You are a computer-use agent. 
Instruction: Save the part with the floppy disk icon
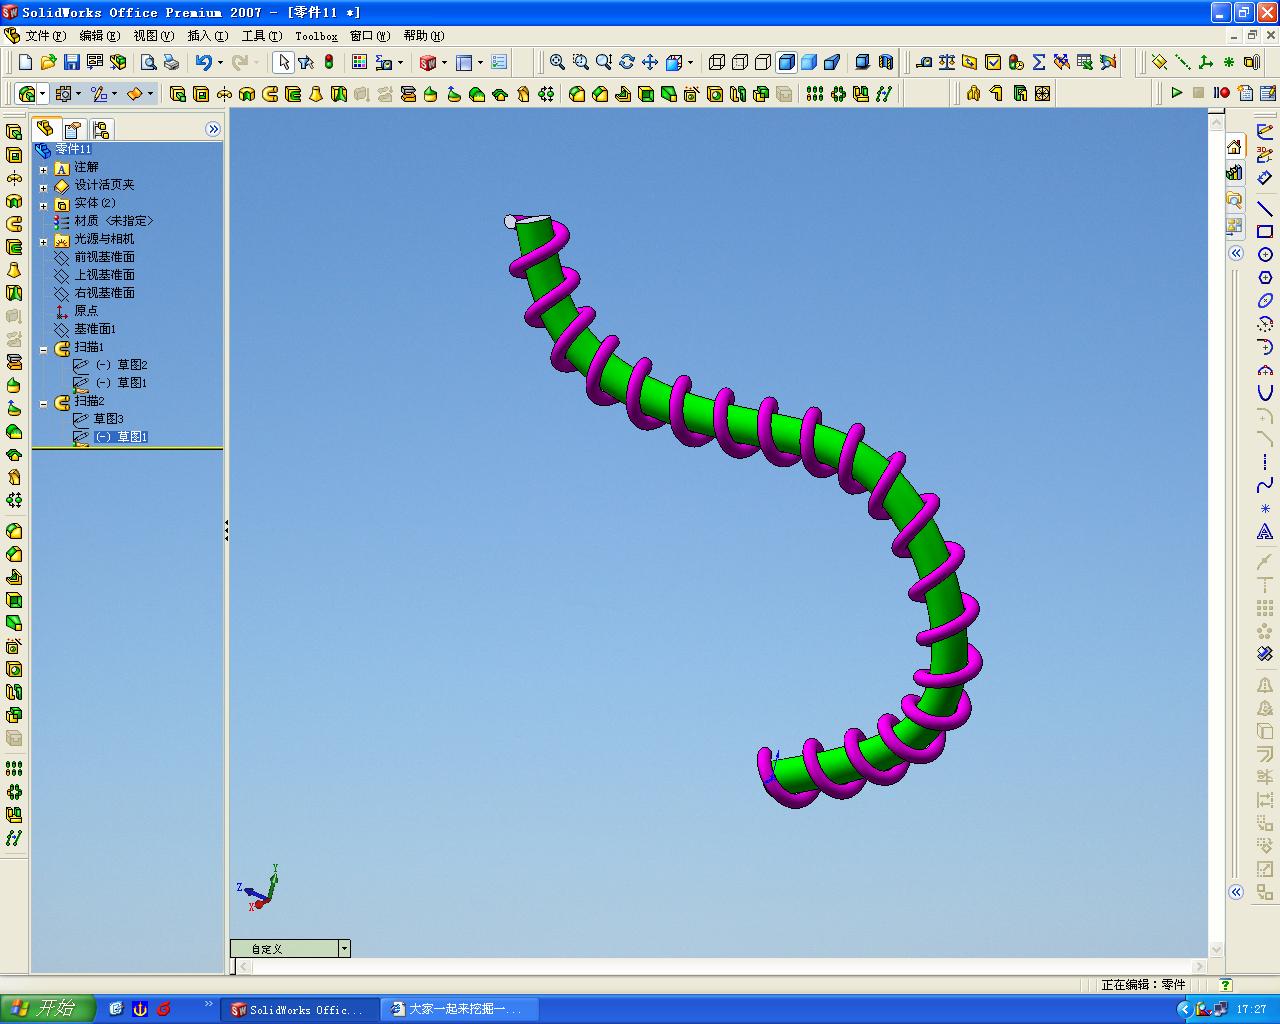(72, 62)
